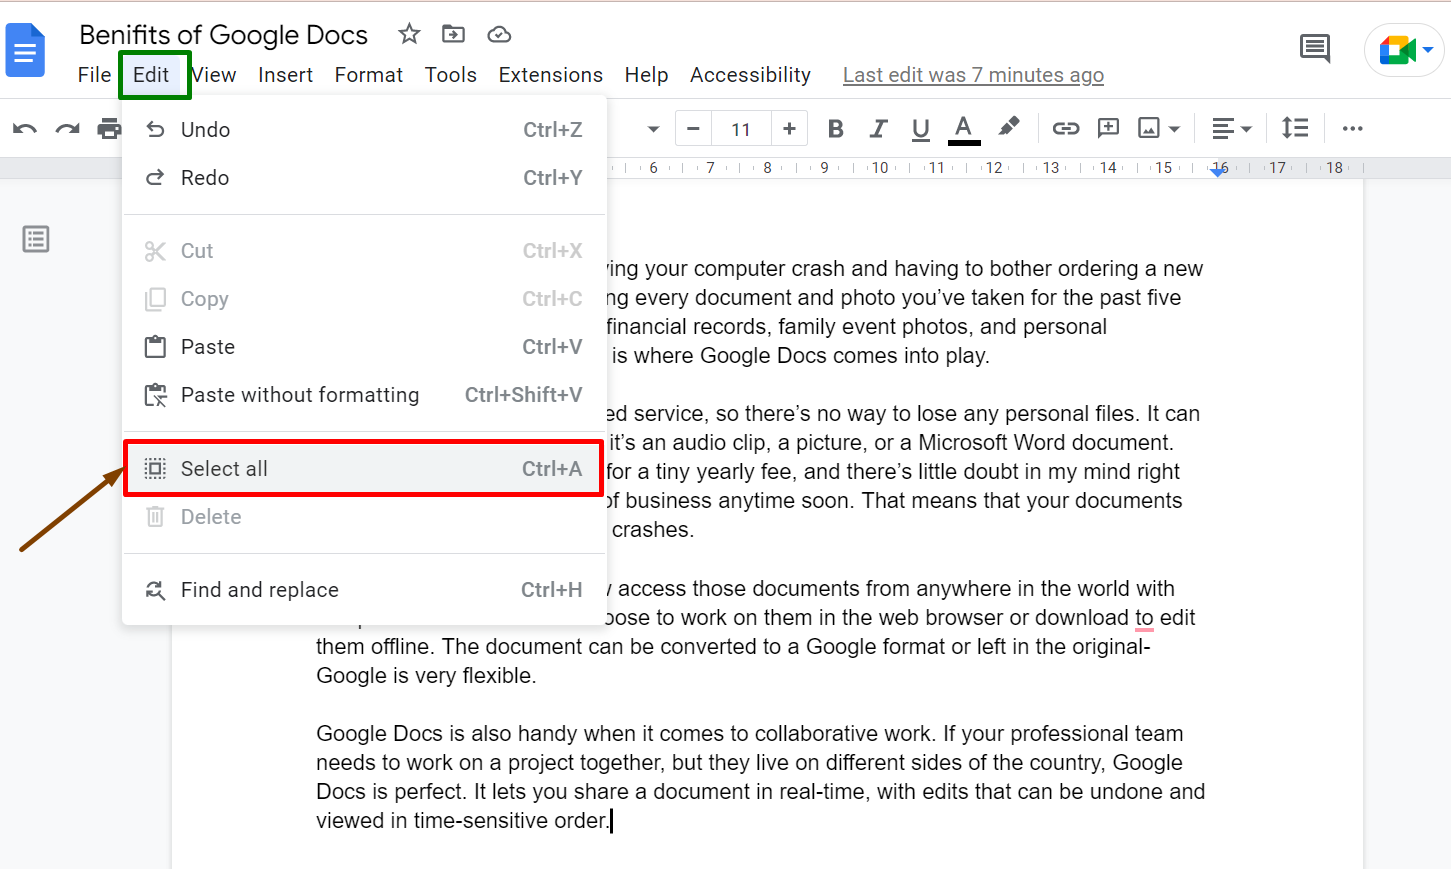The height and width of the screenshot is (869, 1451).
Task: Open the line spacing options
Action: tap(1295, 128)
